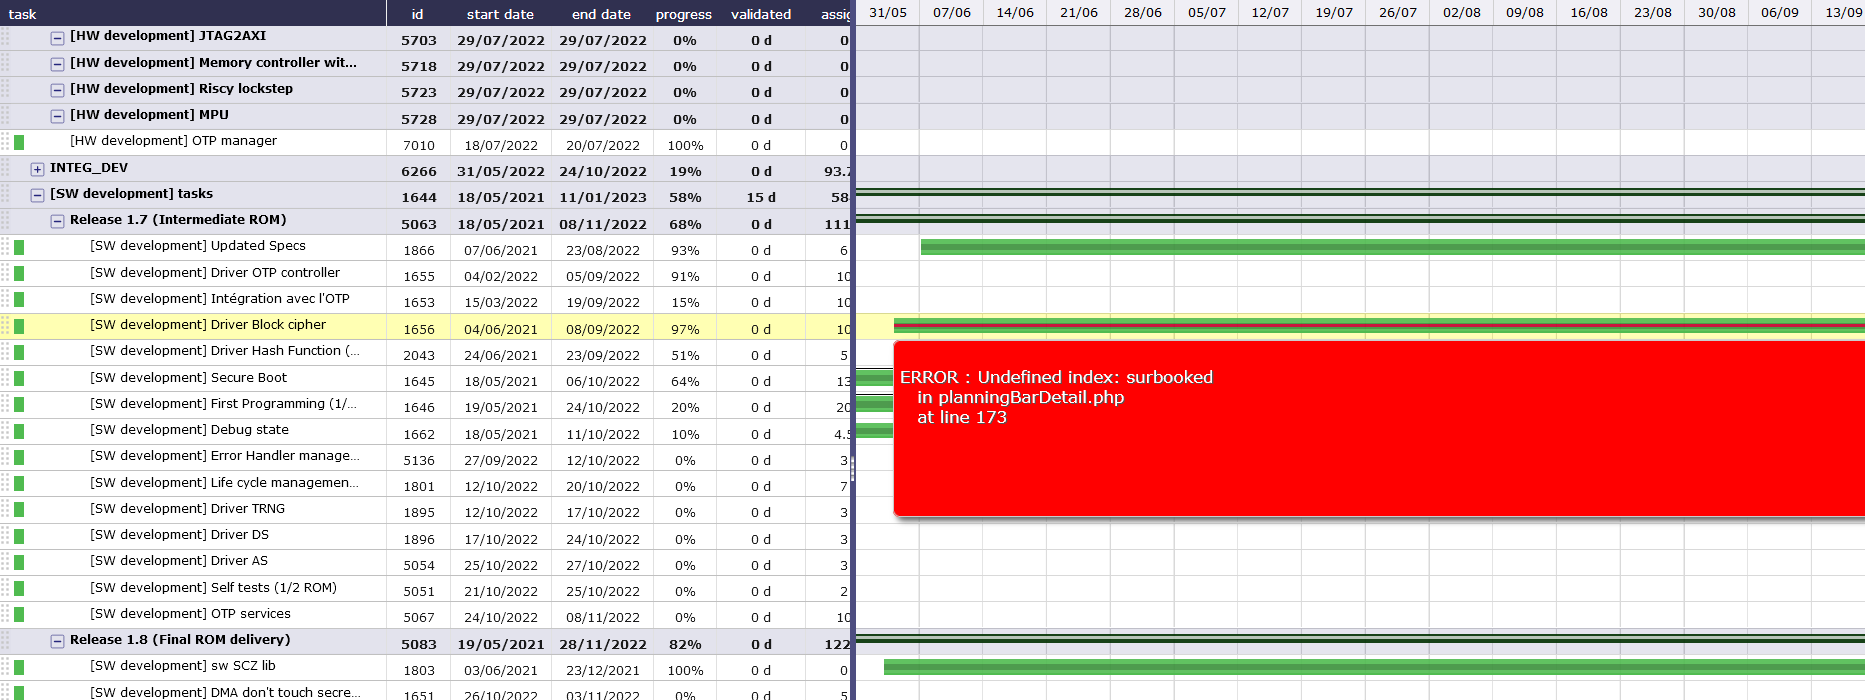1865x700 pixels.
Task: Collapse the JTAG2AXI group
Action: [x=57, y=37]
